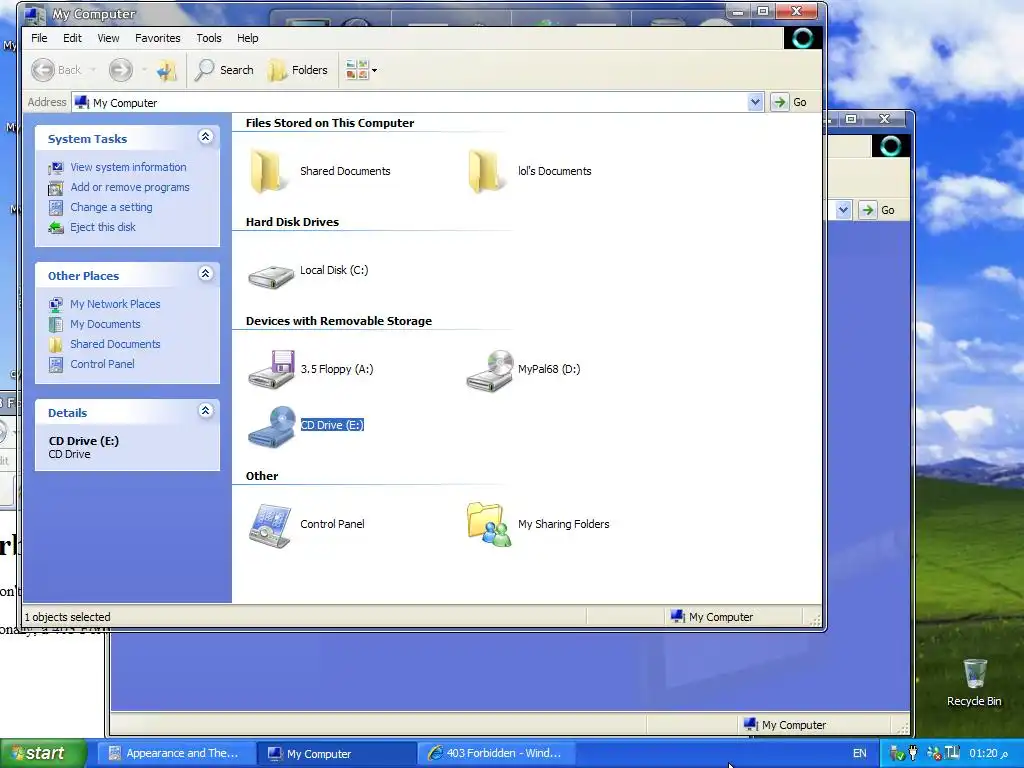
Task: Open the Help menu
Action: [x=248, y=38]
